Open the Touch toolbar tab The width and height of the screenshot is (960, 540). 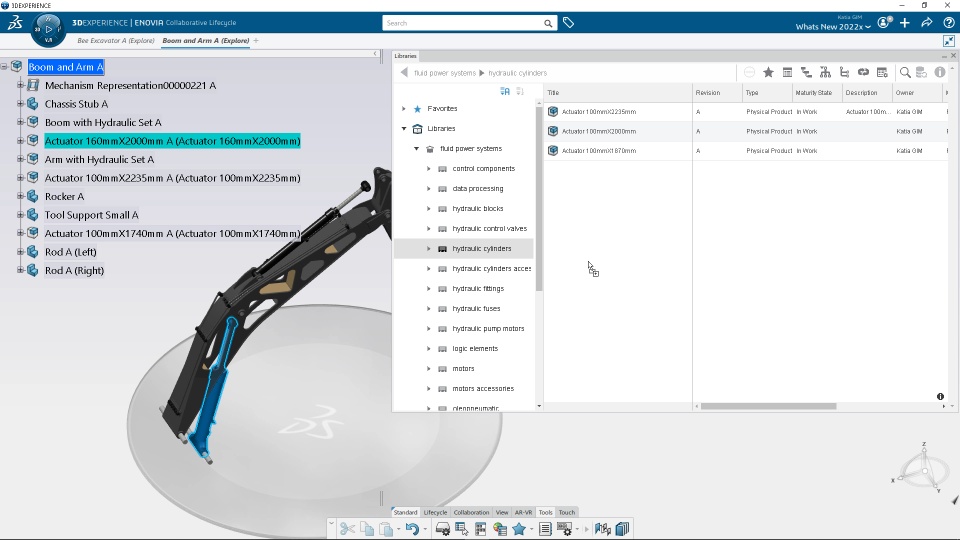tap(567, 512)
